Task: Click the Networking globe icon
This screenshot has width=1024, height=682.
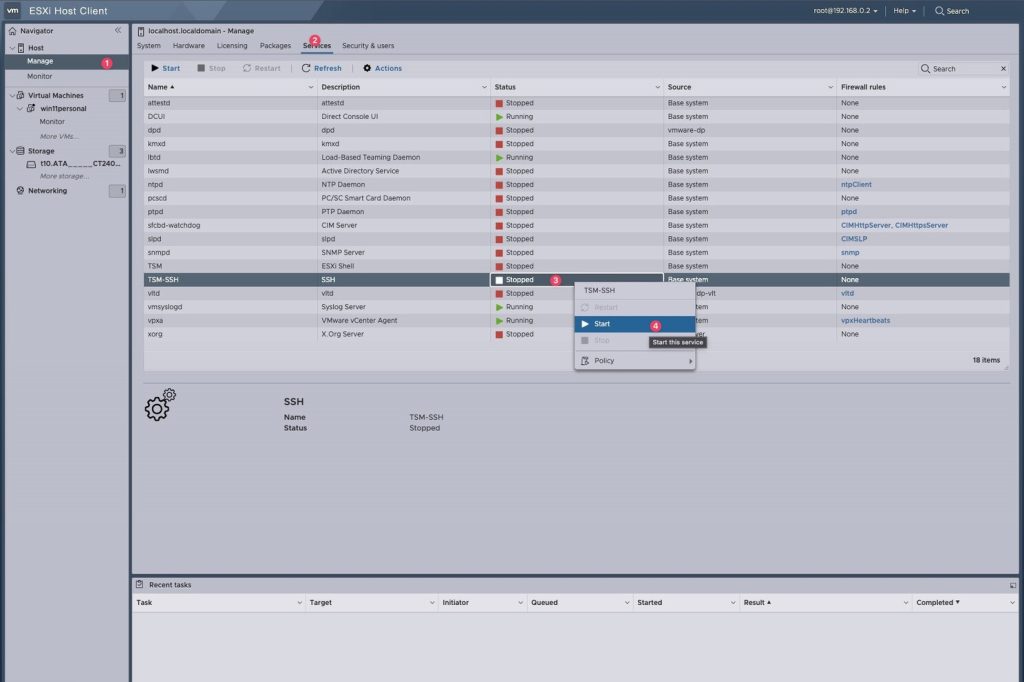Action: click(x=20, y=191)
